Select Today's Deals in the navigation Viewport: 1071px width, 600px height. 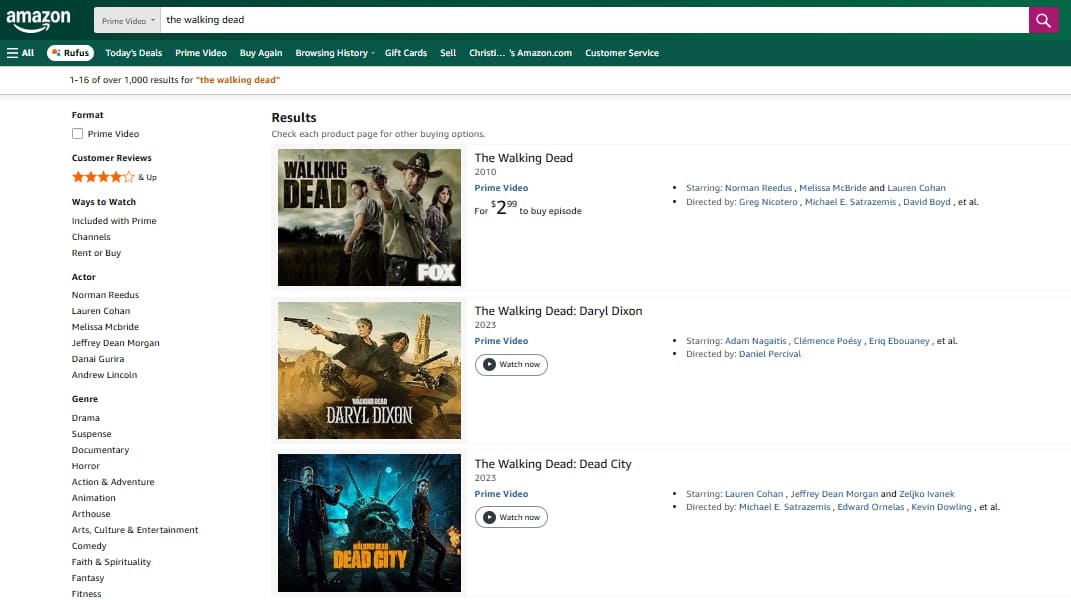click(133, 52)
